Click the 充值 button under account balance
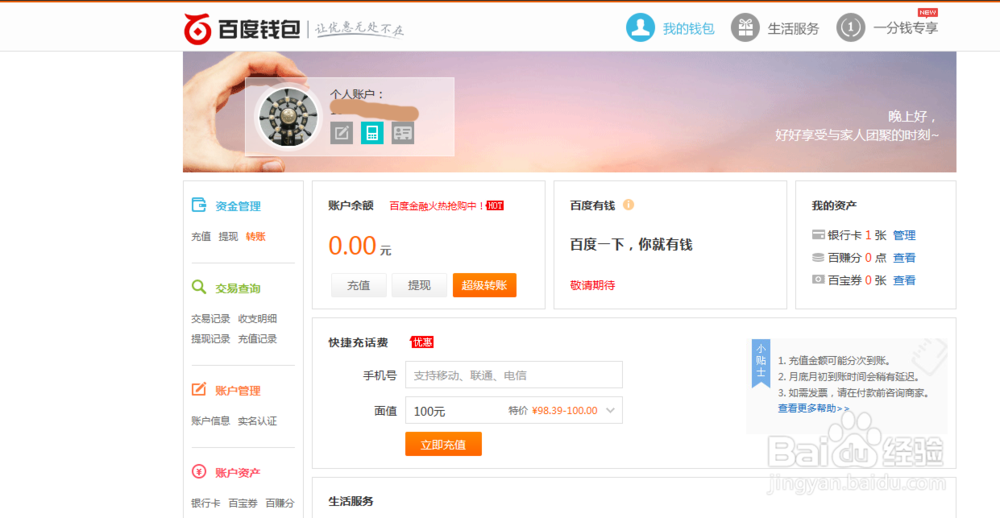 [x=359, y=285]
